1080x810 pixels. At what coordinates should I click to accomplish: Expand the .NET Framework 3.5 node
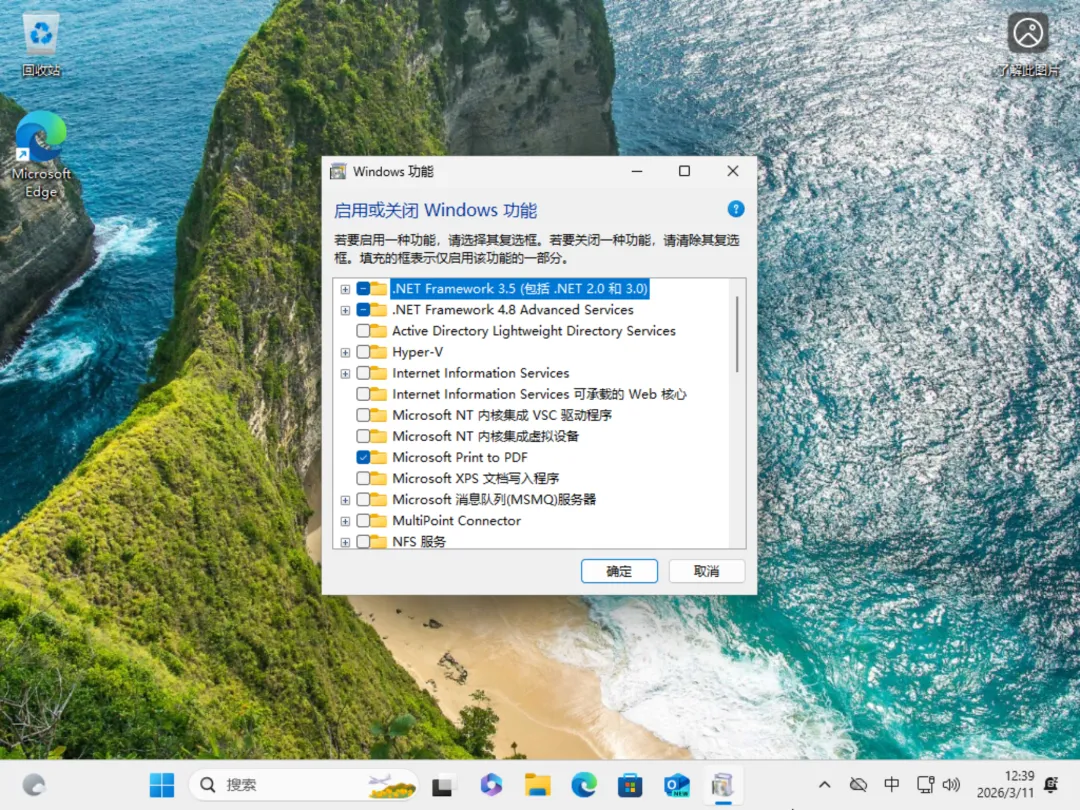coord(345,289)
